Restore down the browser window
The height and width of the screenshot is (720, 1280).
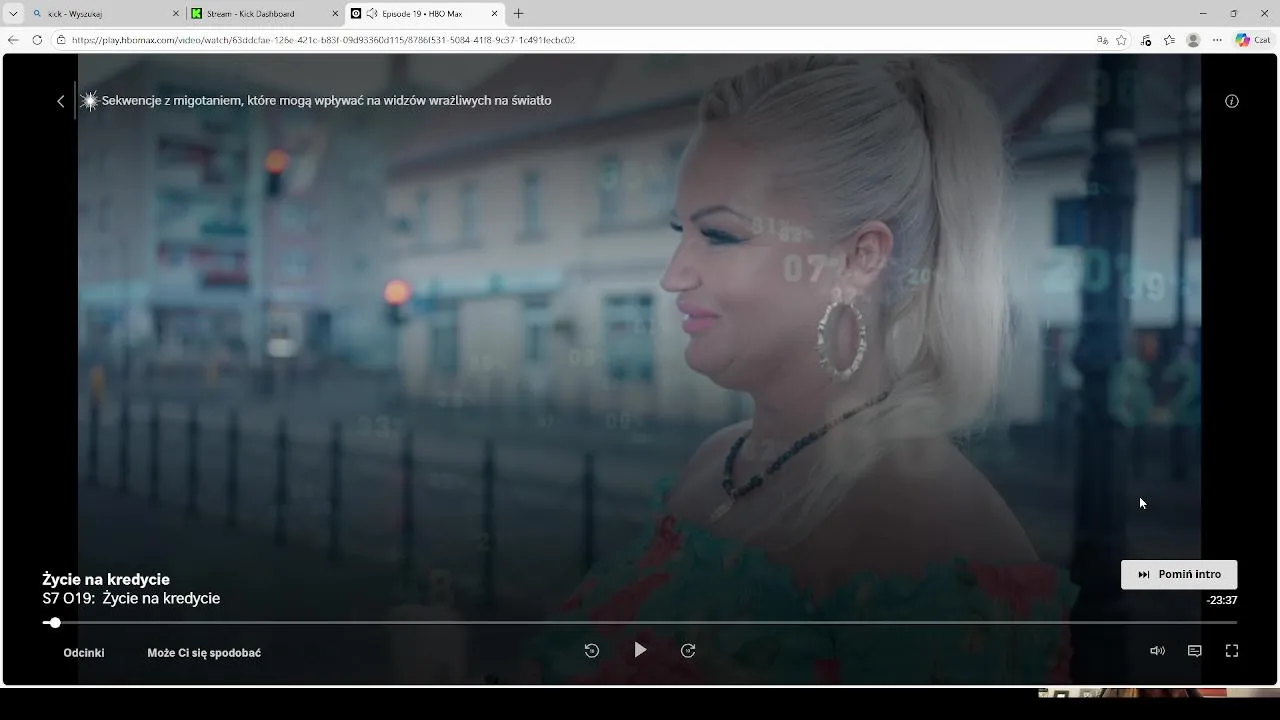point(1233,14)
